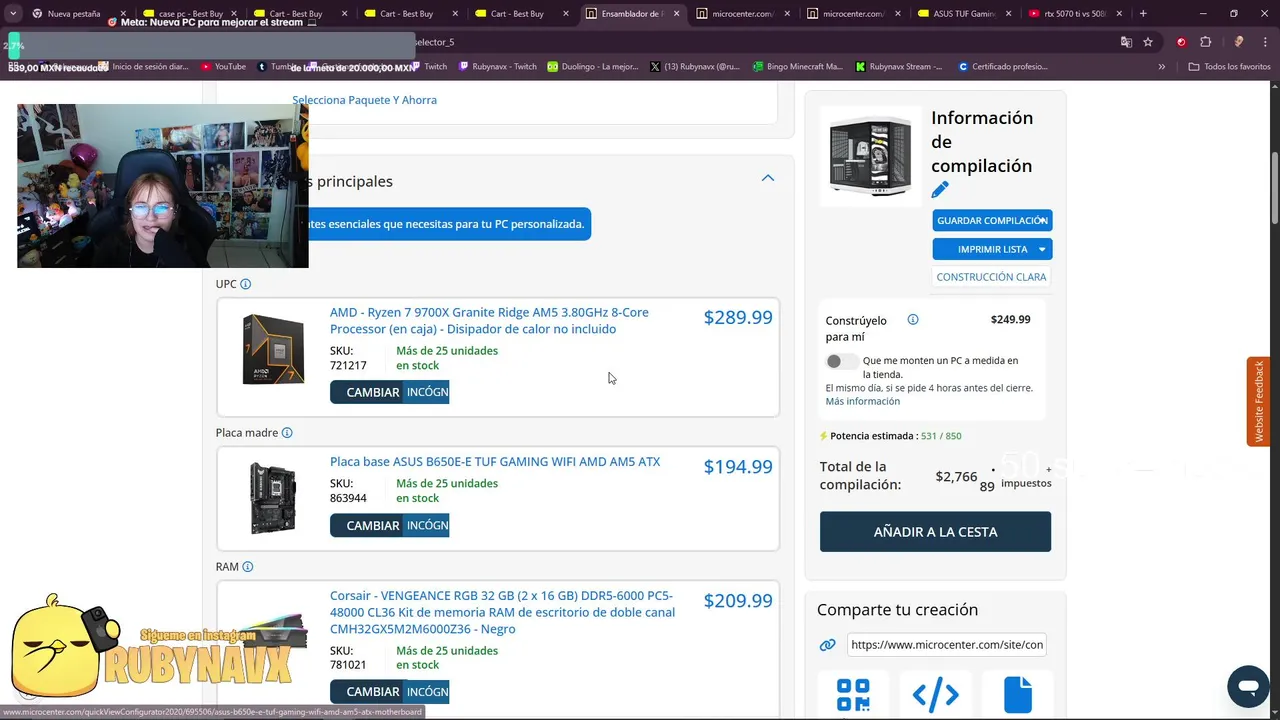Open Corsair VENGEANCE RGB 32 GB link
Image resolution: width=1280 pixels, height=720 pixels.
click(502, 612)
